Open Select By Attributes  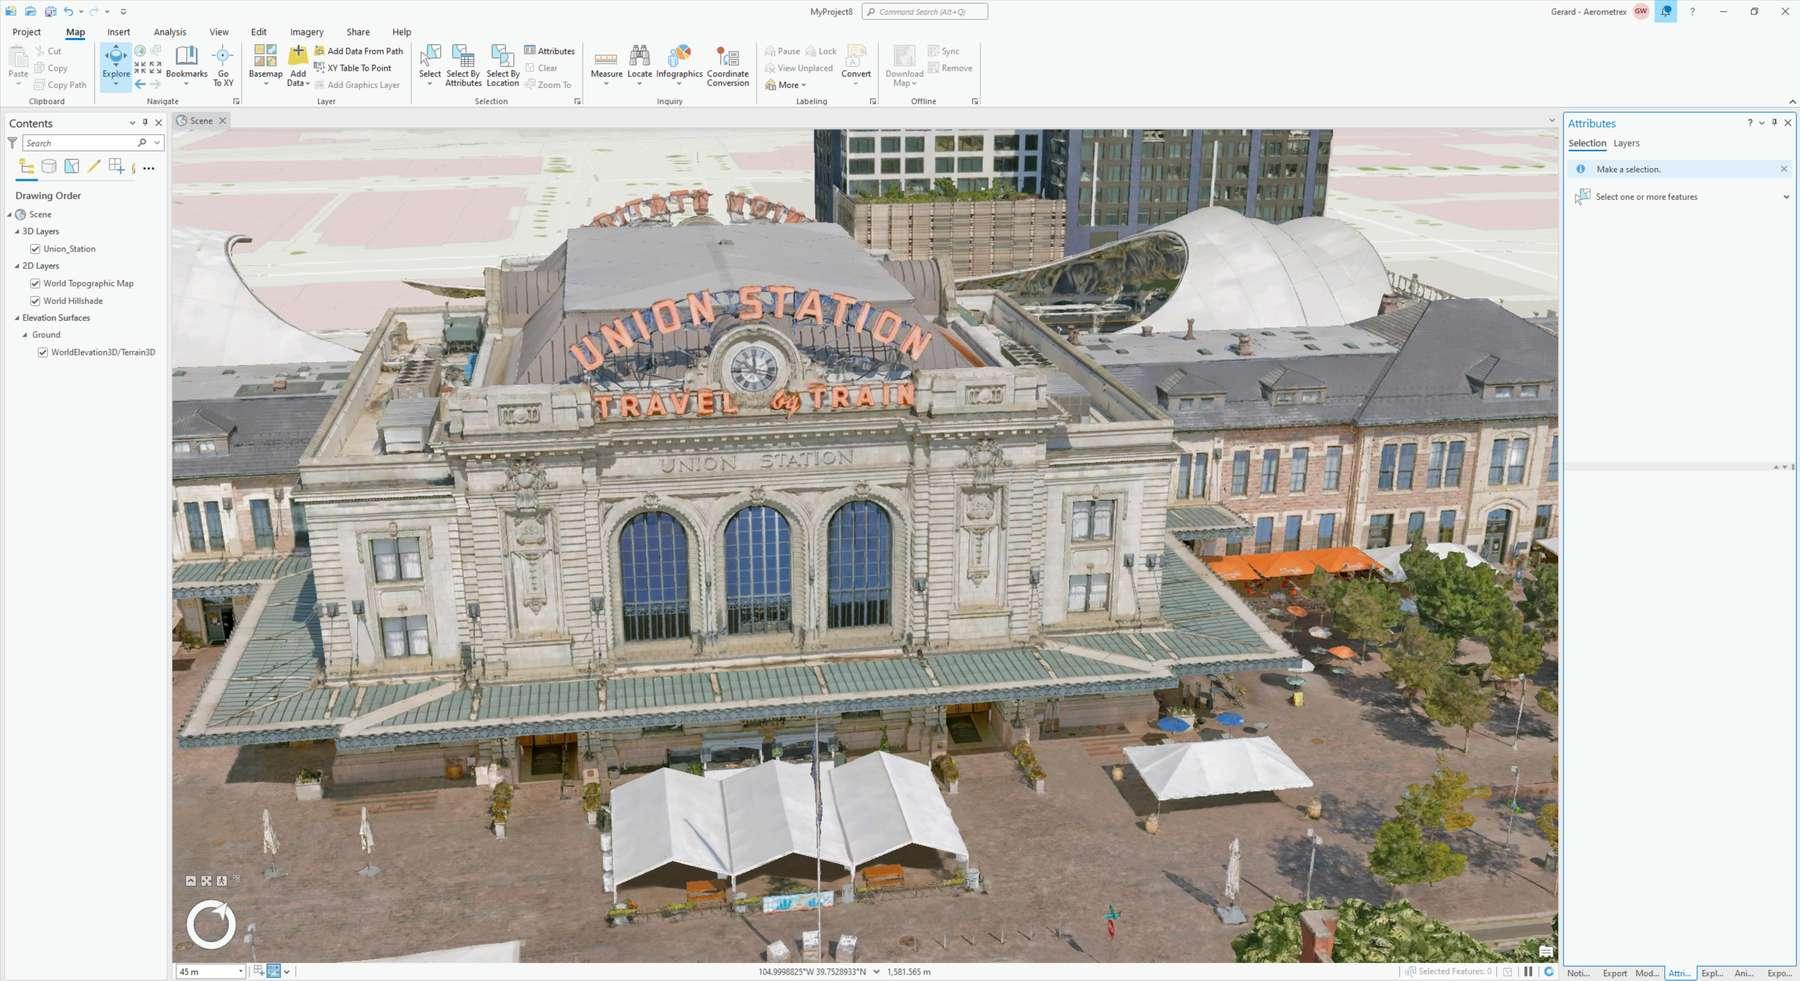(463, 65)
